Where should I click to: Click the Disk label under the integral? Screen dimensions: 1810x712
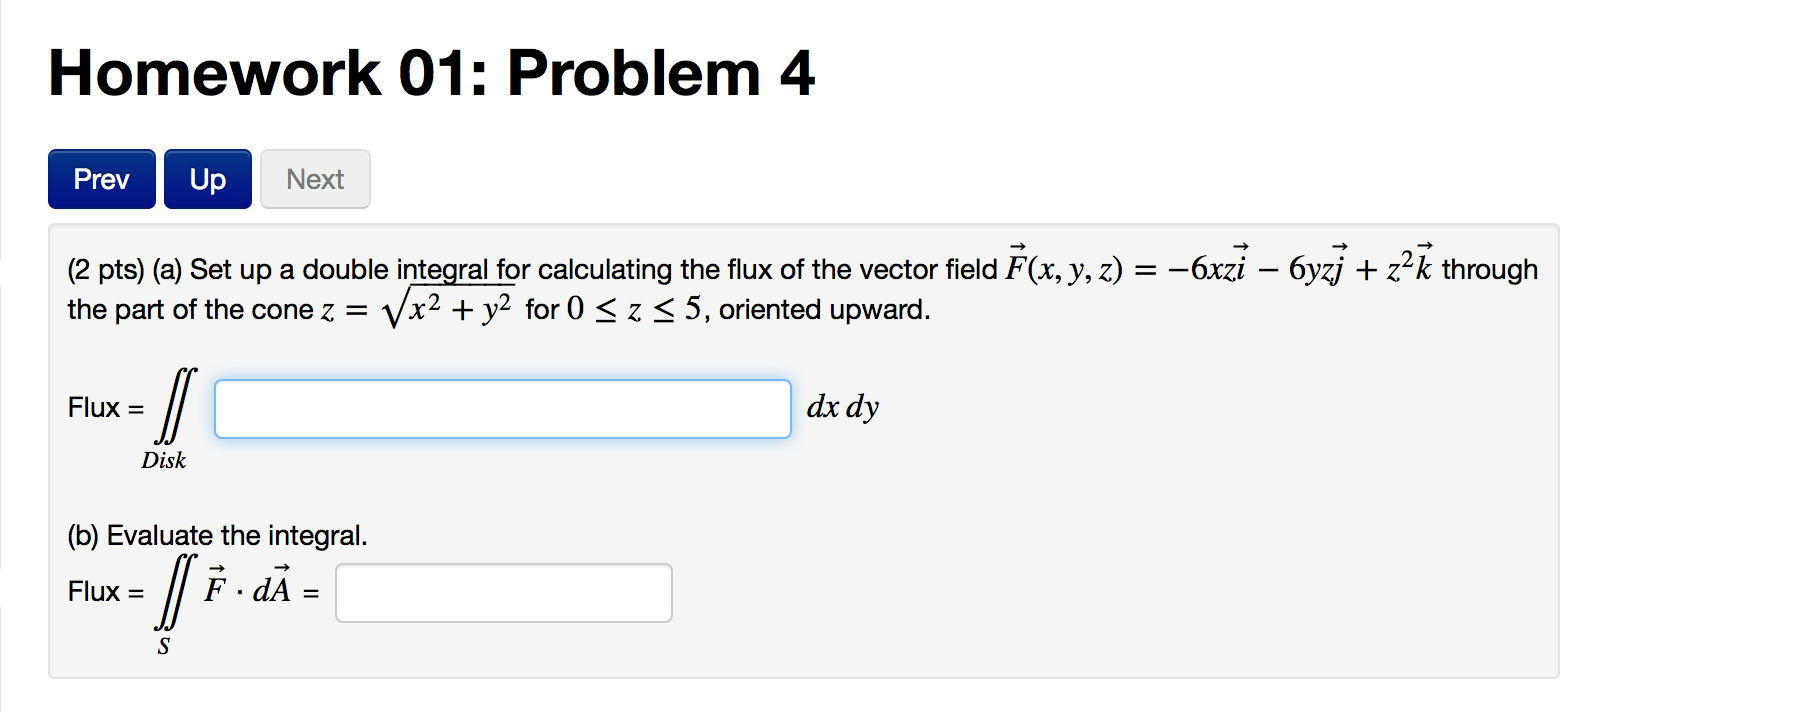164,460
